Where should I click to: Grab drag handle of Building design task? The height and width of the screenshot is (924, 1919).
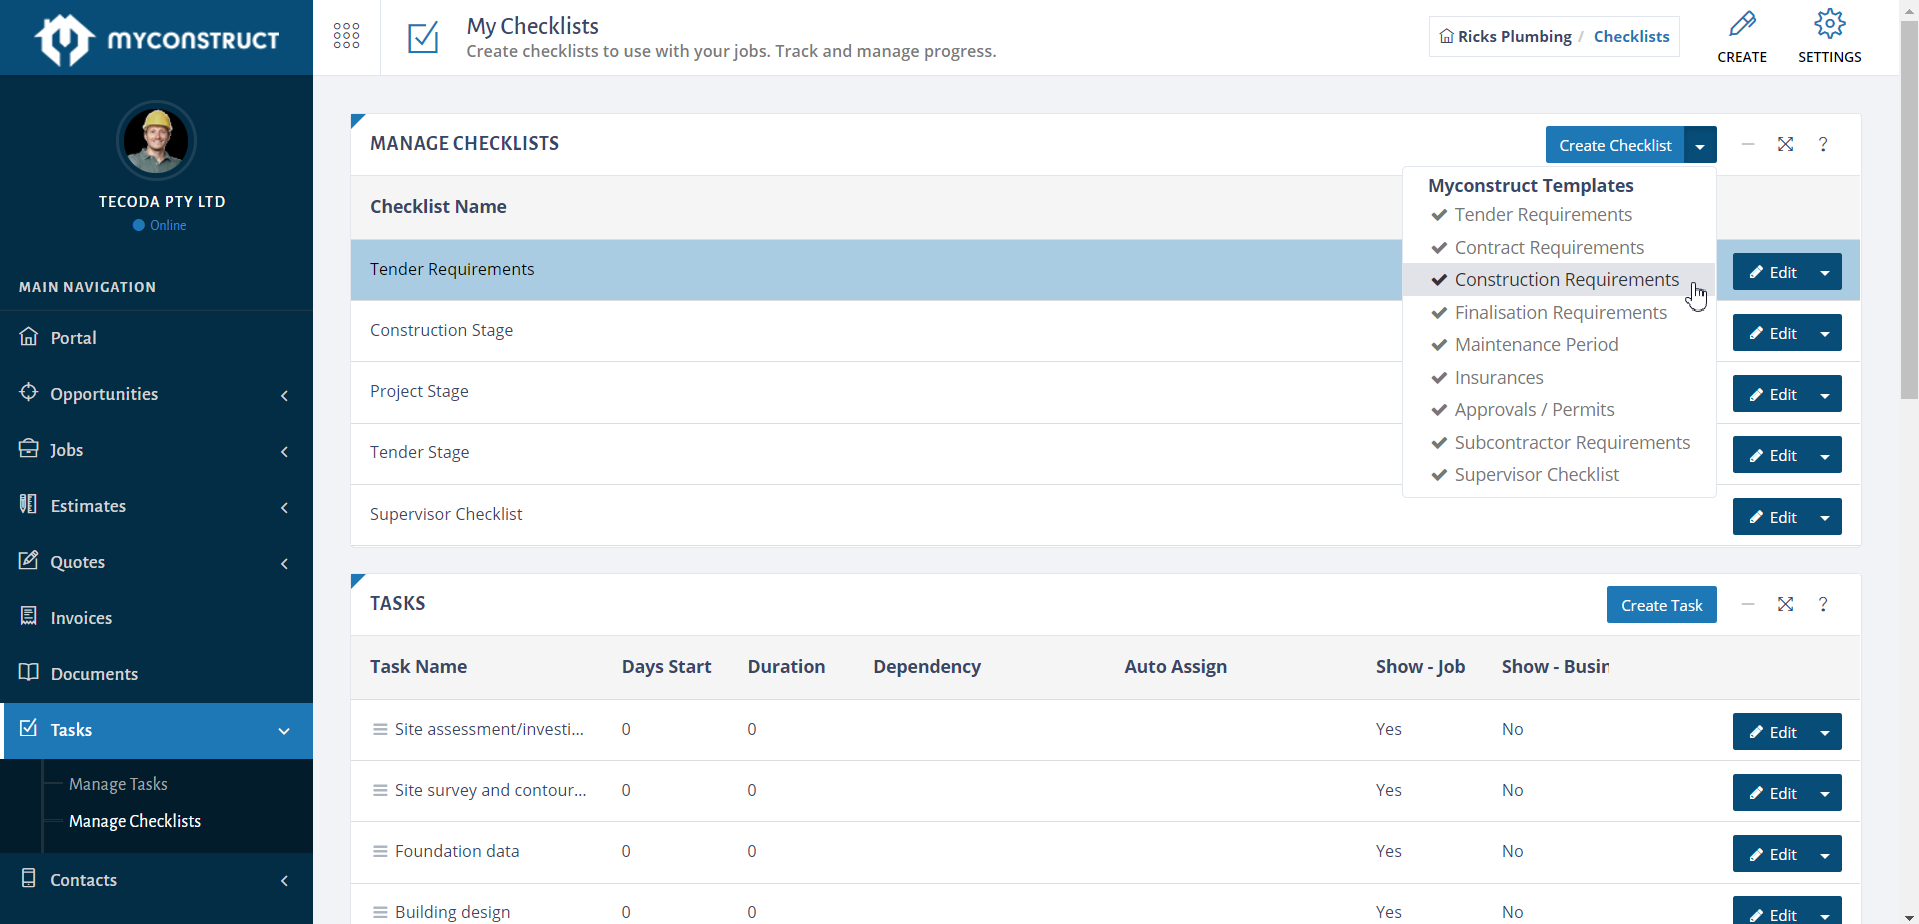[x=380, y=912]
